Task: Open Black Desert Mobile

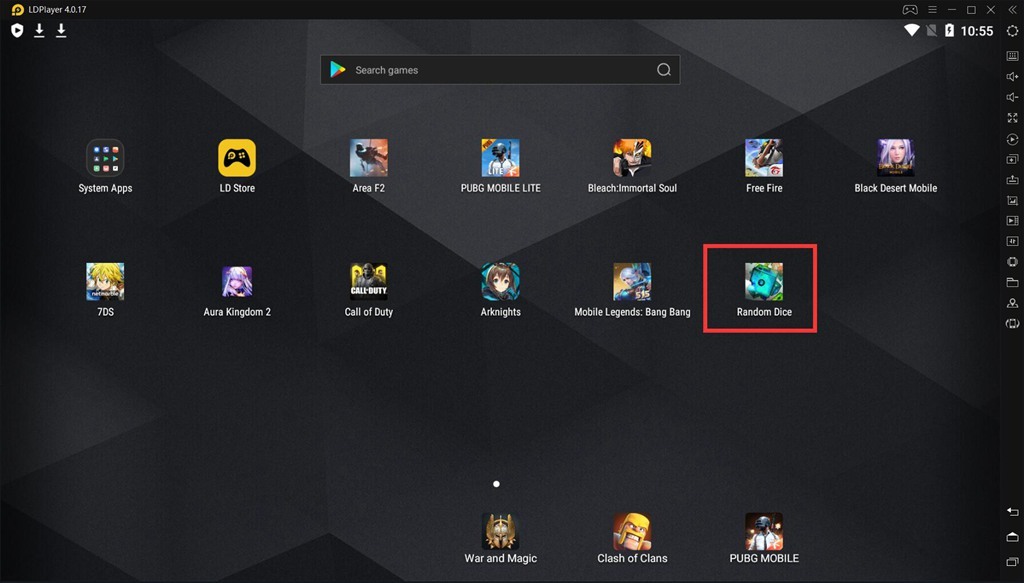Action: [896, 158]
